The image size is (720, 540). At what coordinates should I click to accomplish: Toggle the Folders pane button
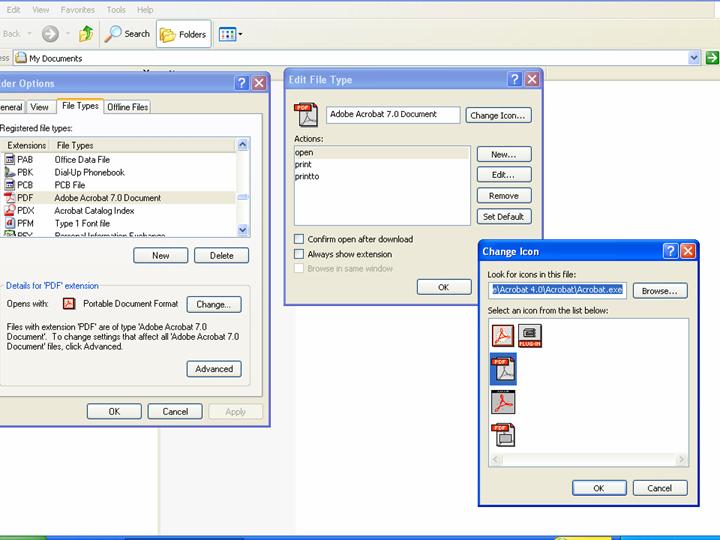click(184, 34)
